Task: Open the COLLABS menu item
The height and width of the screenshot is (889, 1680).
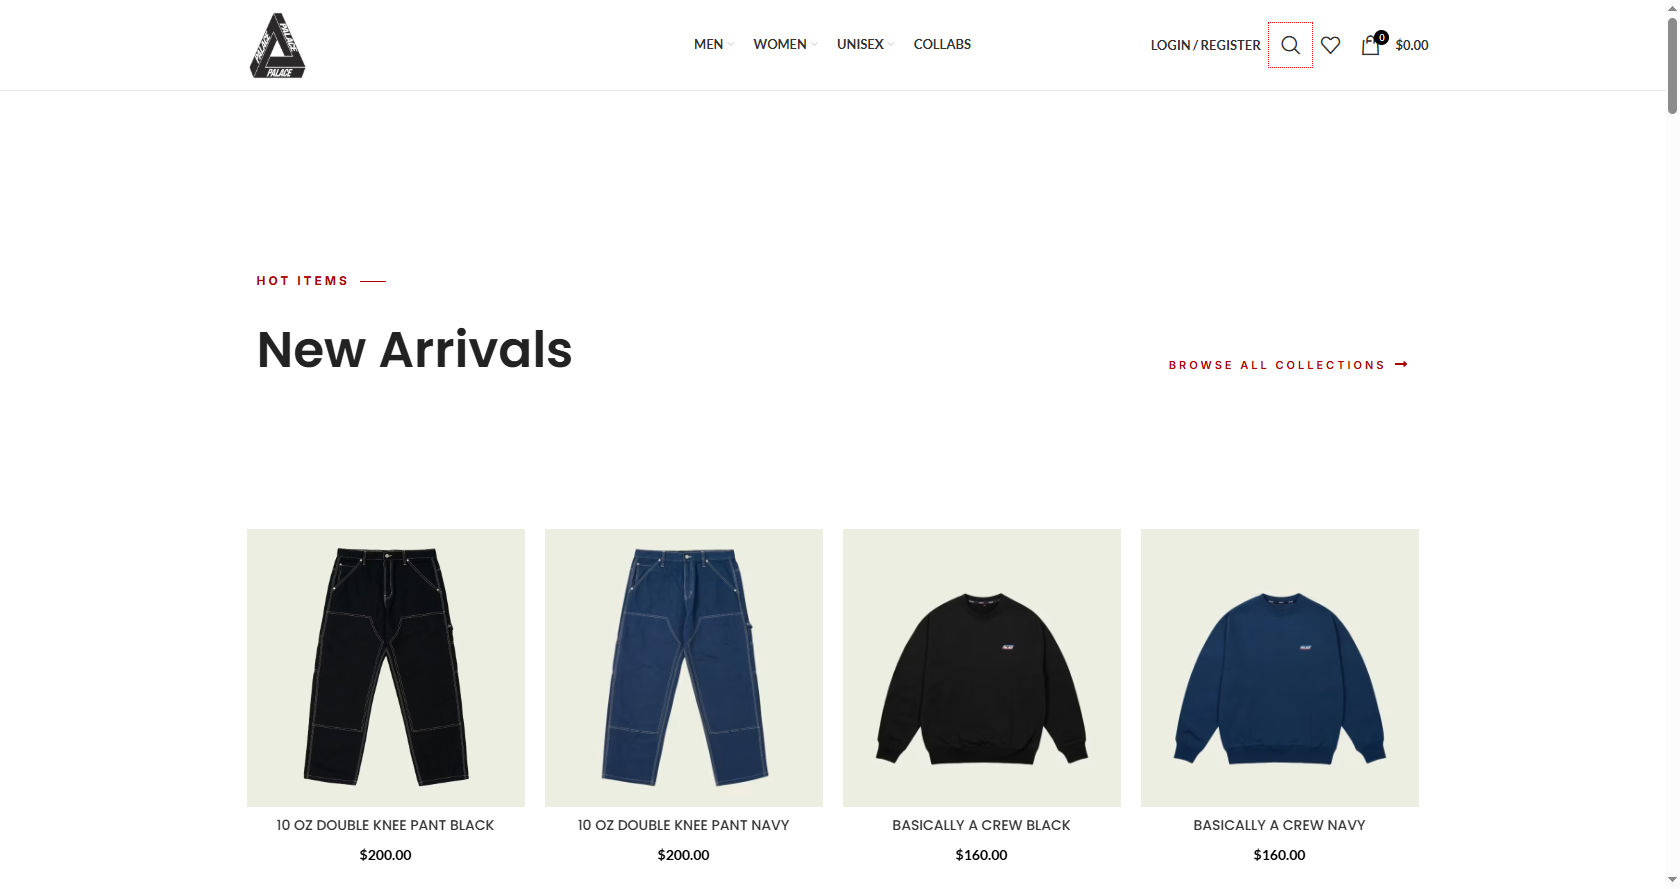Action: (x=942, y=44)
